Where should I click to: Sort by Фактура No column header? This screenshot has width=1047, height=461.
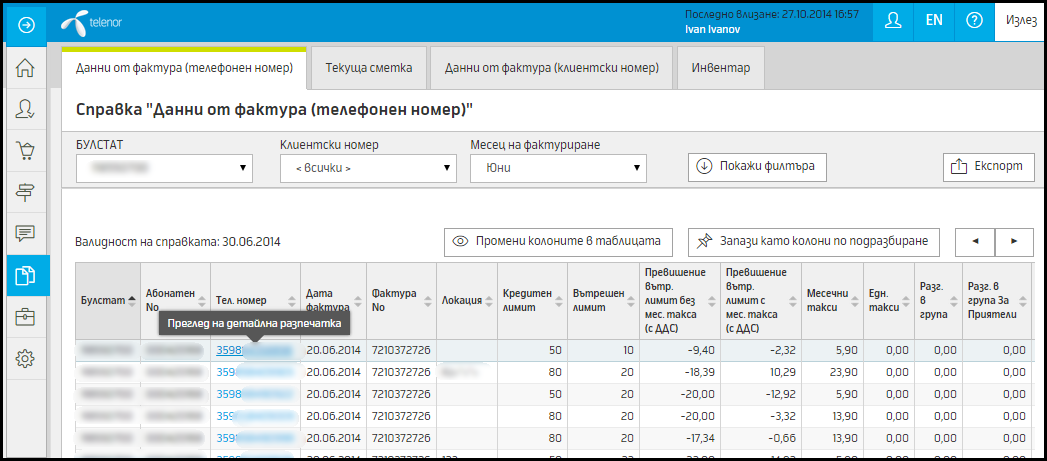point(401,301)
